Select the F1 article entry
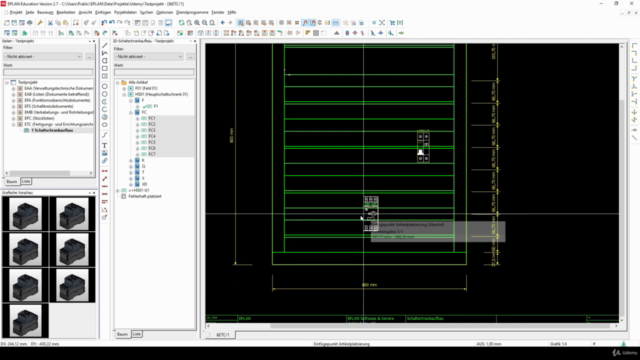Screen dimensions: 640x360 (156, 106)
